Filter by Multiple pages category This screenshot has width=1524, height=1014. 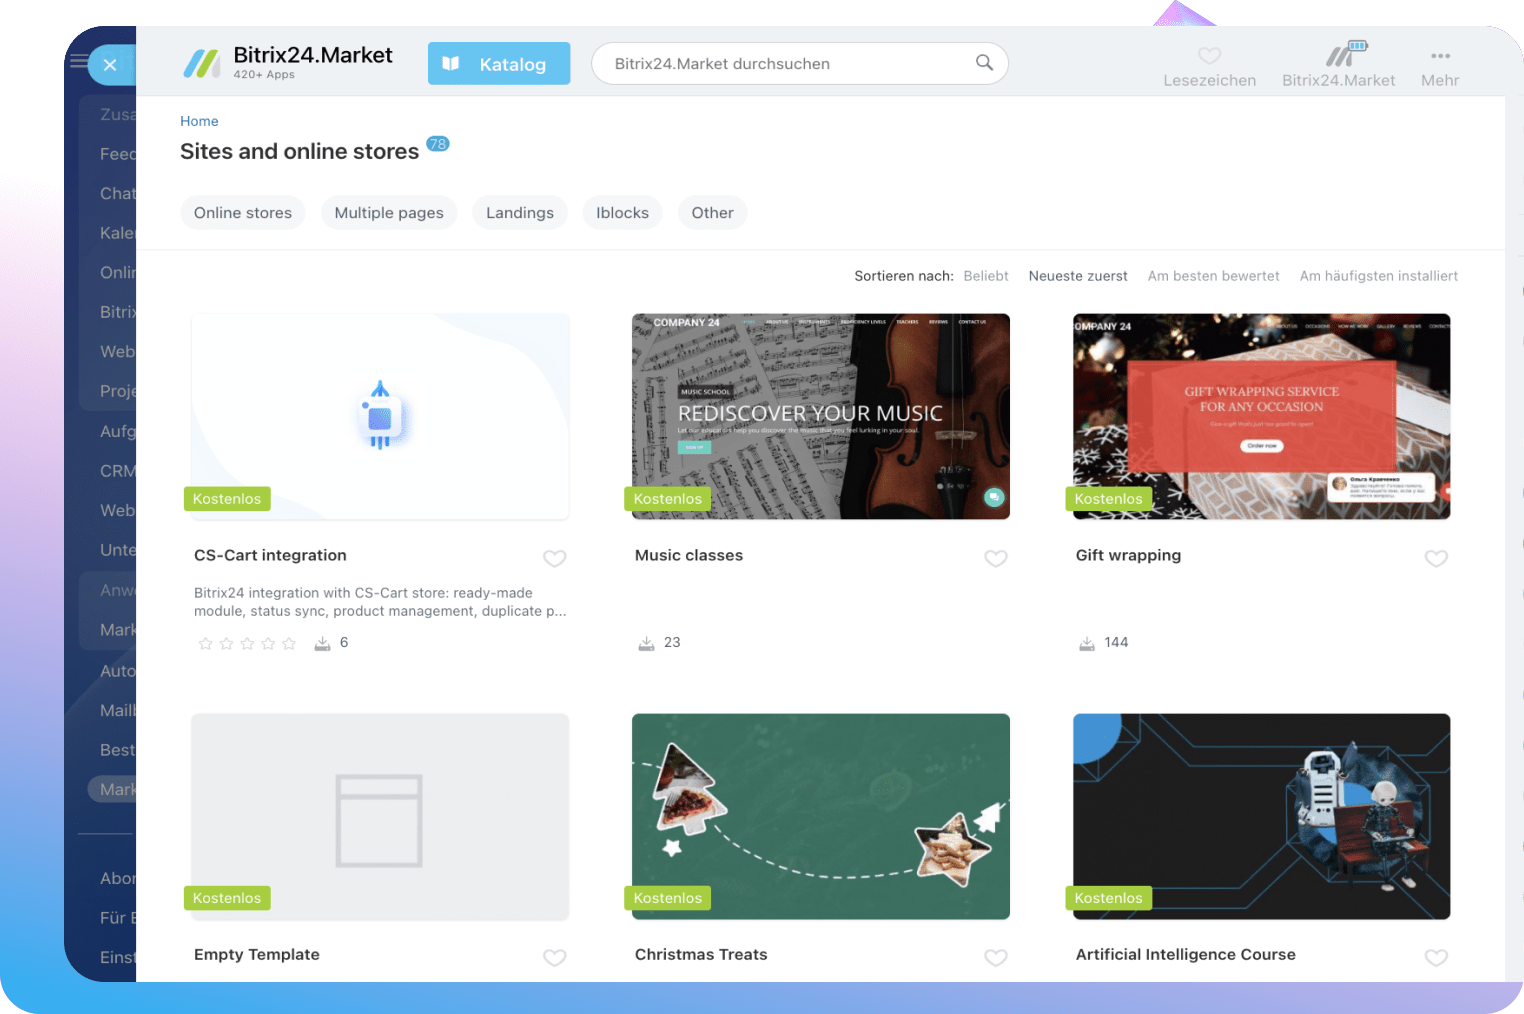[389, 213]
